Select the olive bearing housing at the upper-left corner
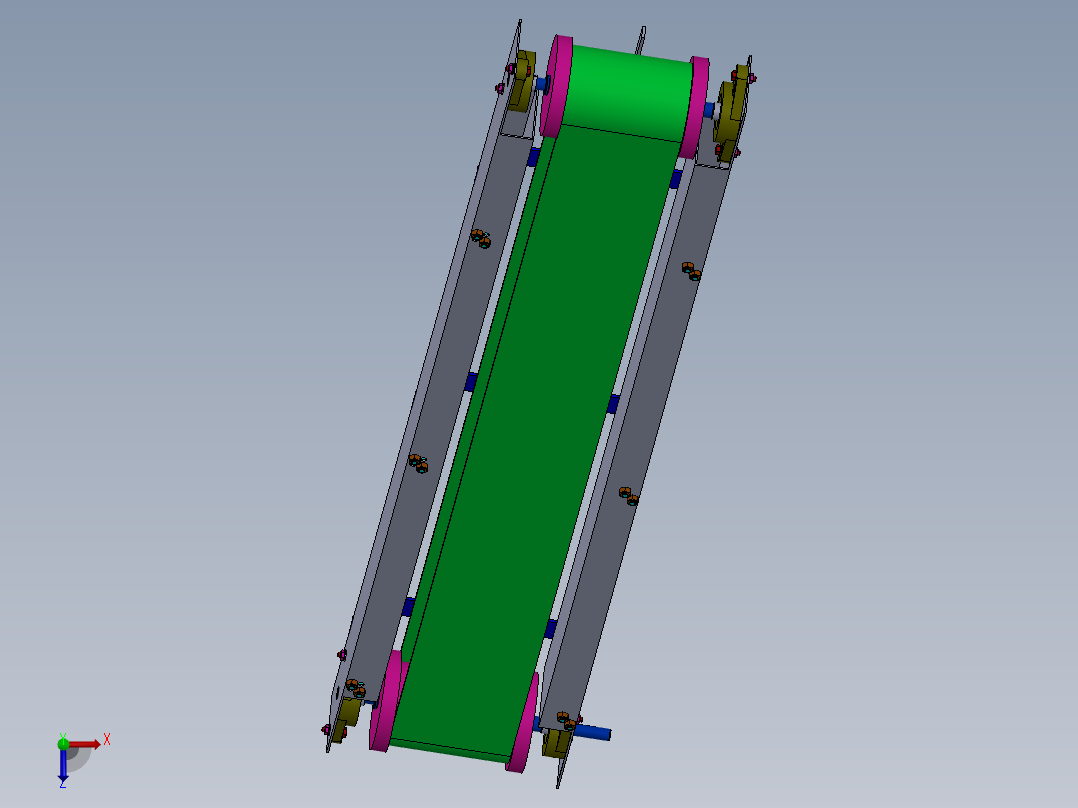Image resolution: width=1078 pixels, height=808 pixels. (522, 80)
